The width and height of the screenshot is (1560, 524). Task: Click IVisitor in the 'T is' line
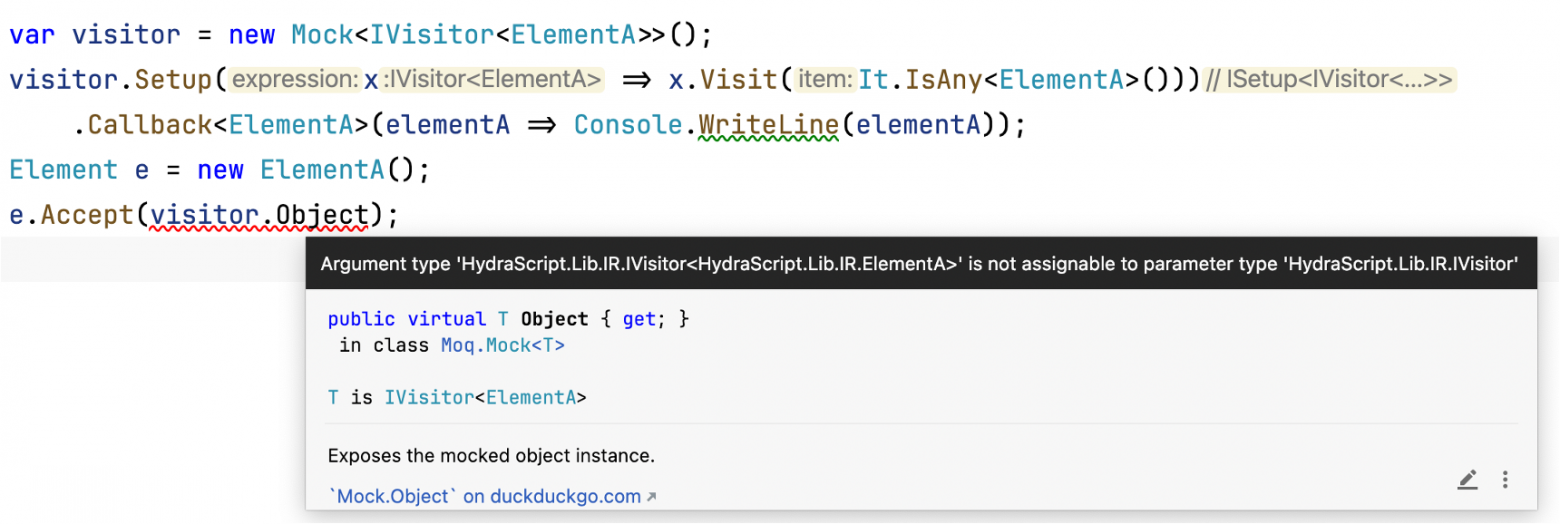click(x=428, y=397)
